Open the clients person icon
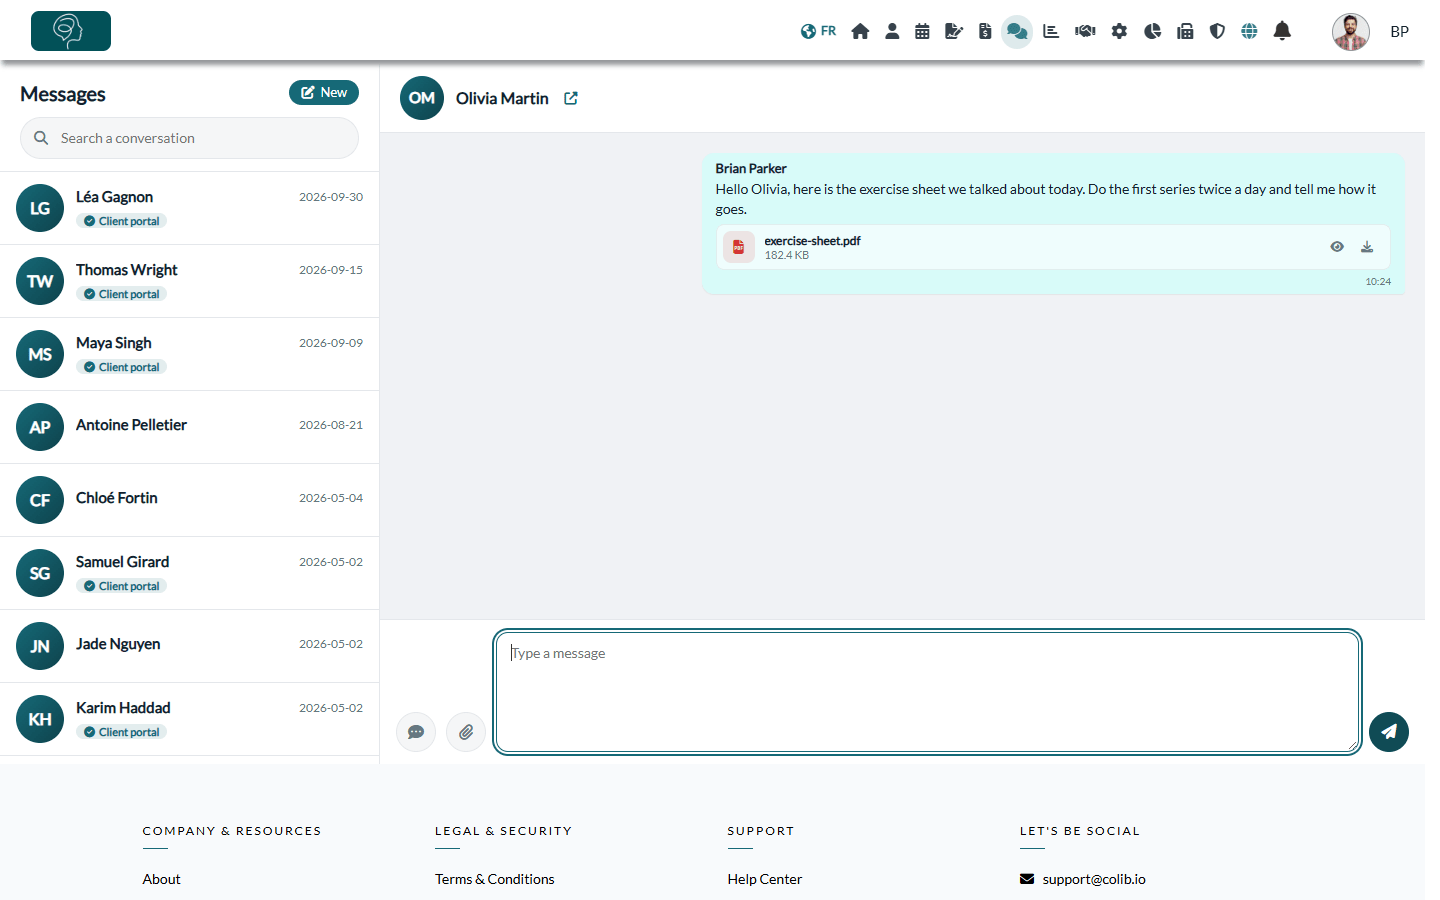This screenshot has height=900, width=1440. tap(892, 31)
